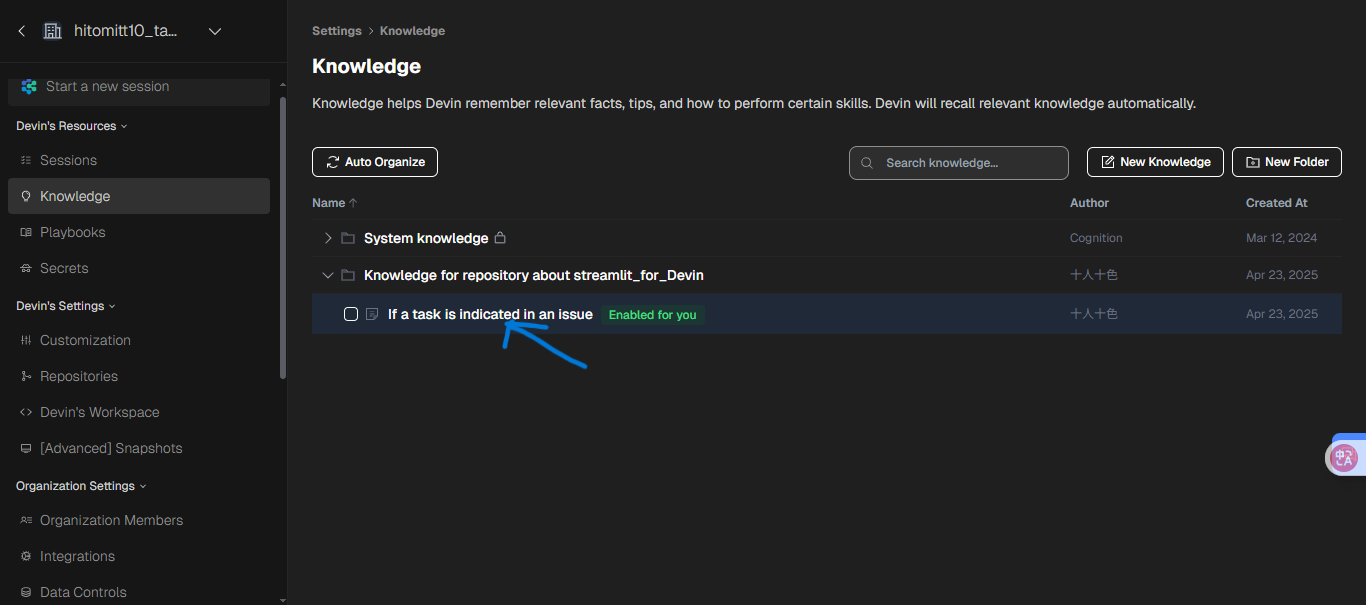This screenshot has height=605, width=1366.
Task: Click the organization building icon
Action: point(53,32)
